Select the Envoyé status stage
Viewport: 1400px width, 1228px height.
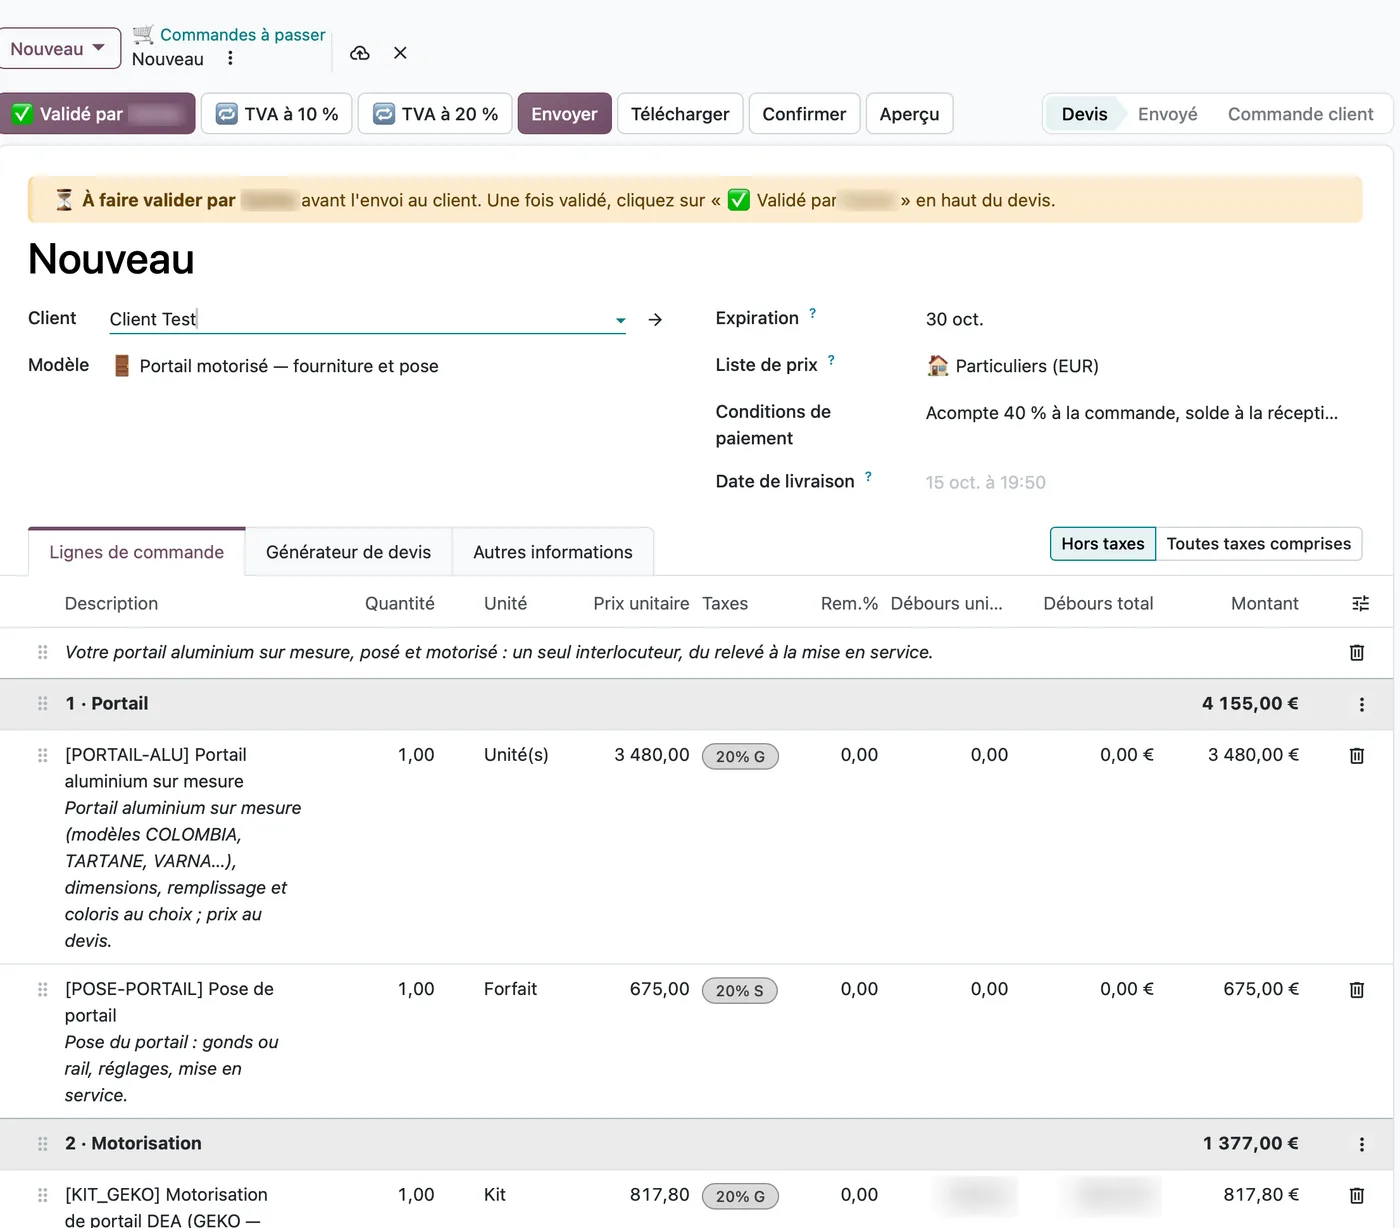(1167, 114)
